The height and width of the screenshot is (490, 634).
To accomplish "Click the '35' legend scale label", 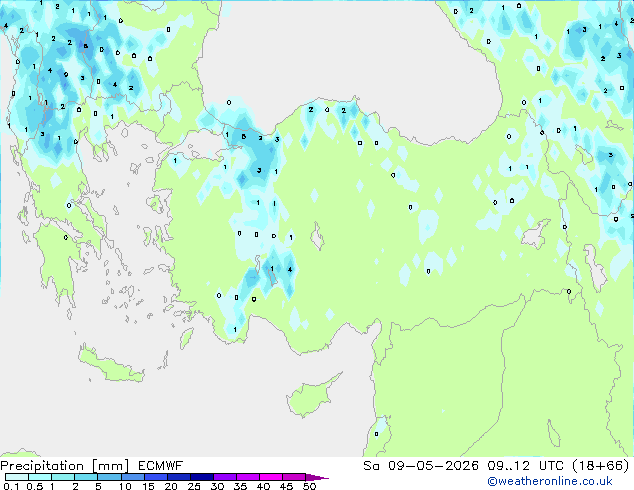I will click(x=240, y=486).
